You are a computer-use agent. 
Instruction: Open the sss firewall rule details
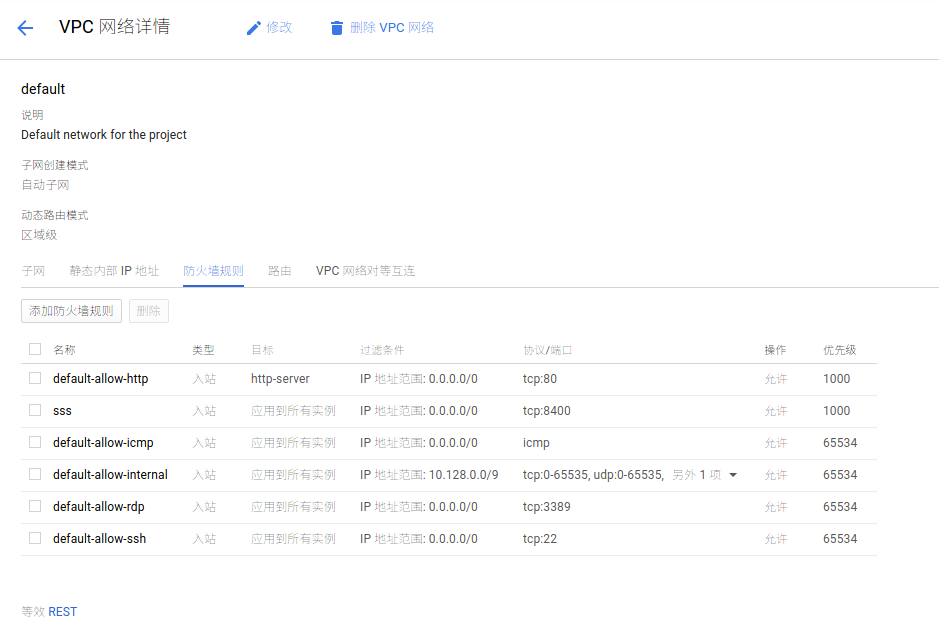coord(60,410)
